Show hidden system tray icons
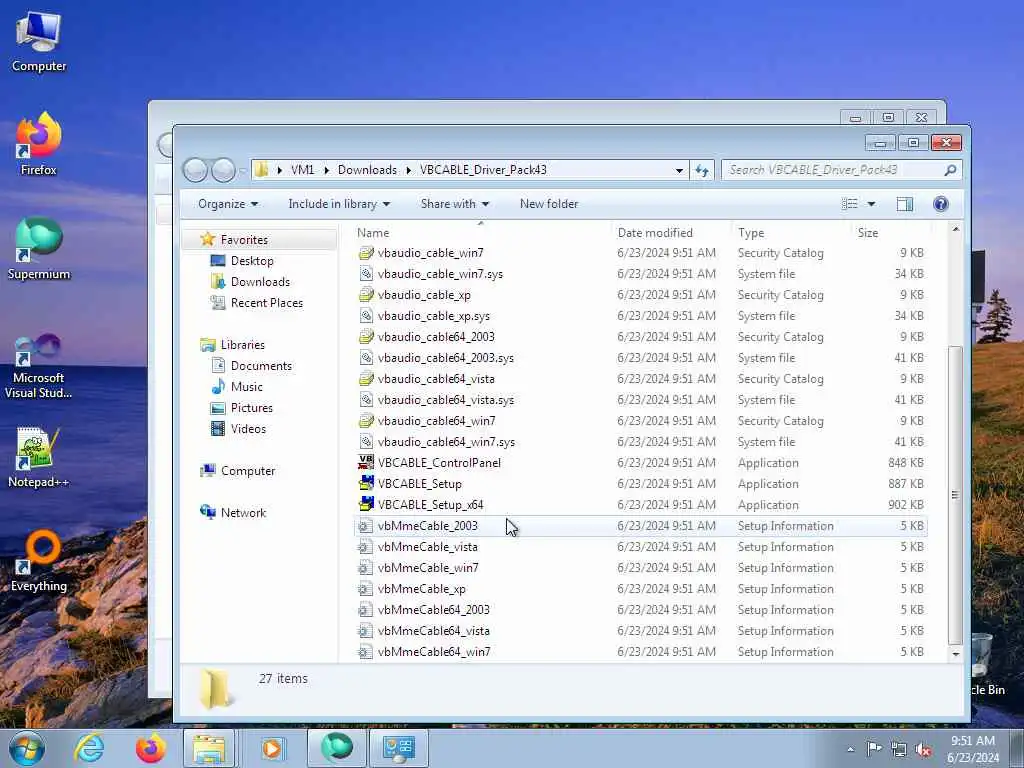The image size is (1024, 768). (x=850, y=749)
